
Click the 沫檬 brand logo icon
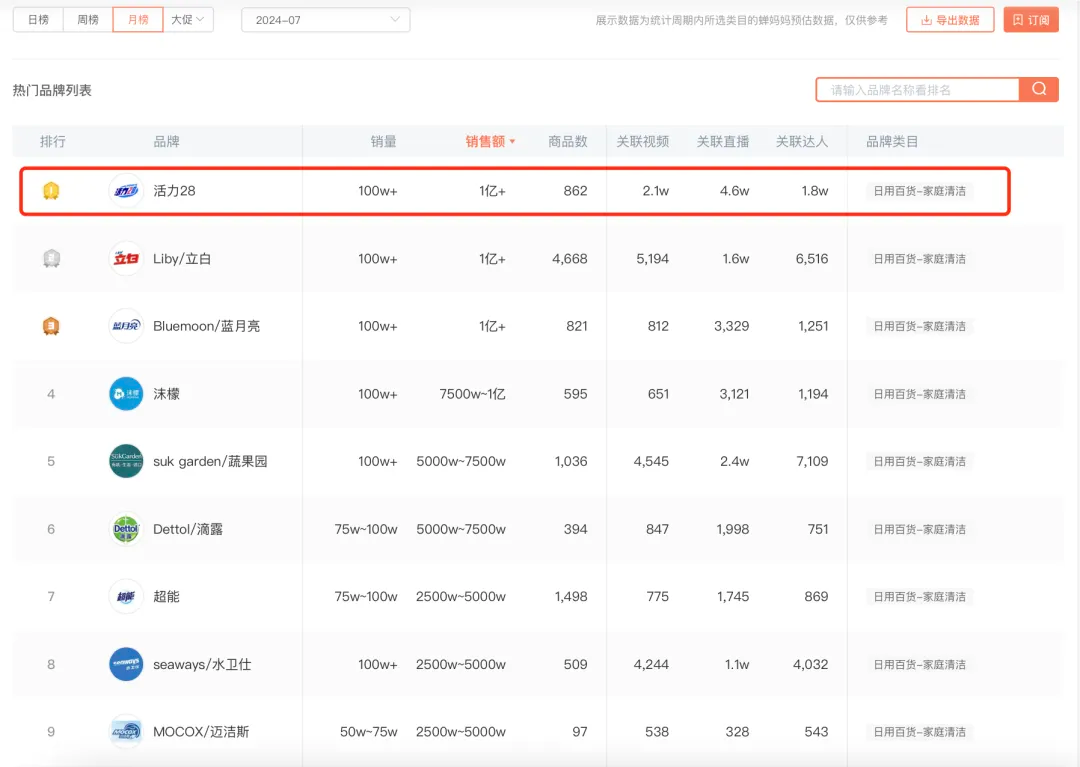pyautogui.click(x=126, y=393)
